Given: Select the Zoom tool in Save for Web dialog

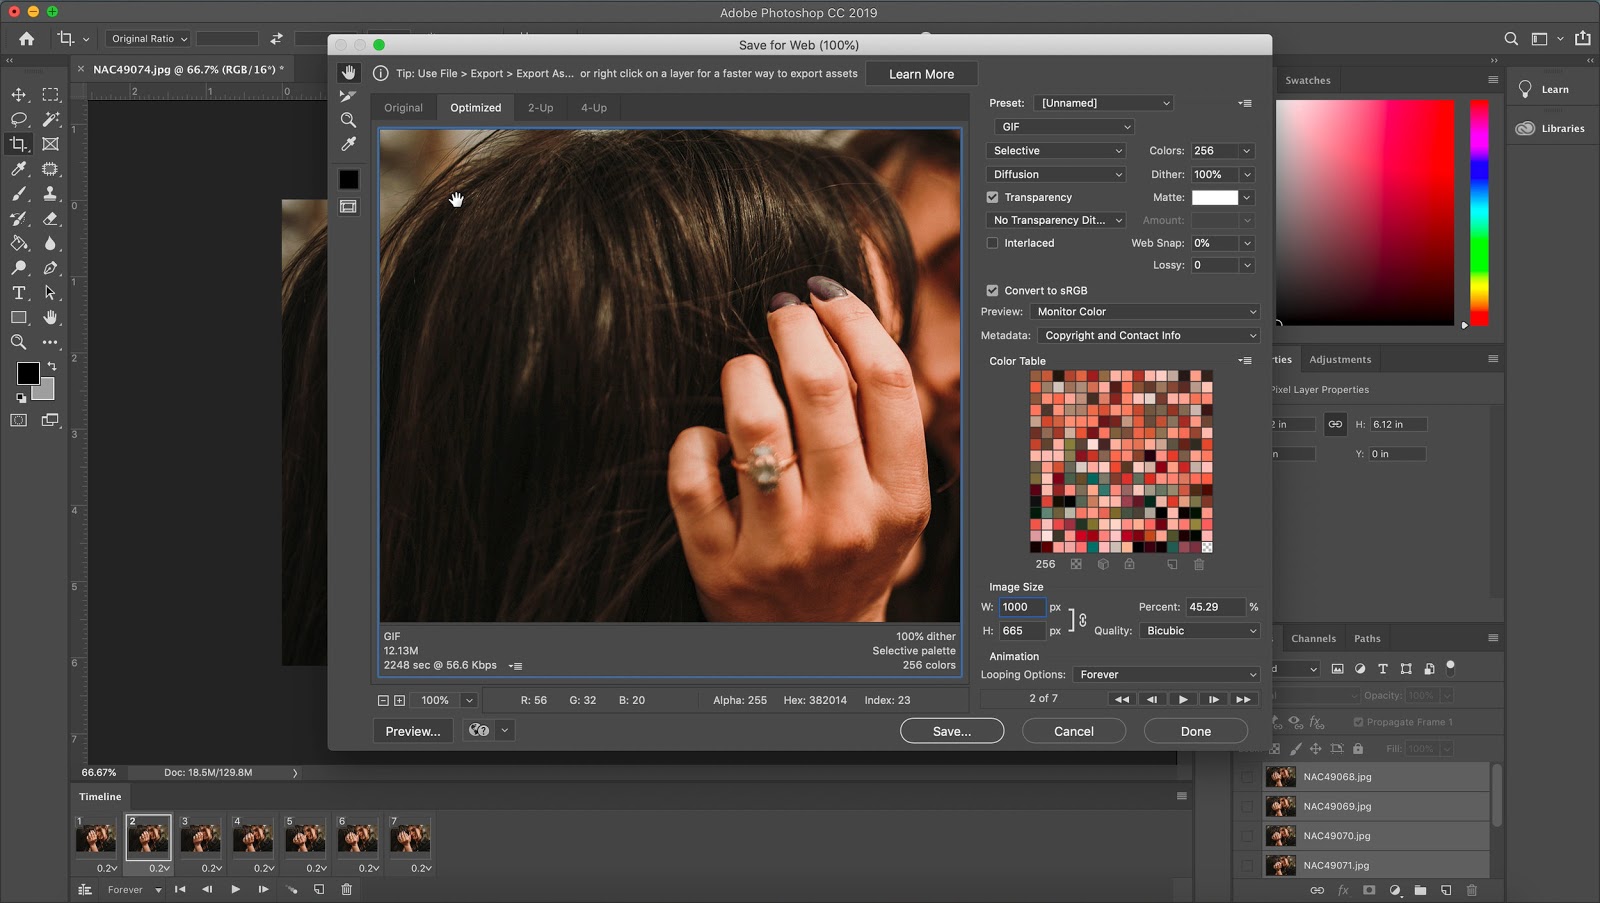Looking at the screenshot, I should point(348,120).
